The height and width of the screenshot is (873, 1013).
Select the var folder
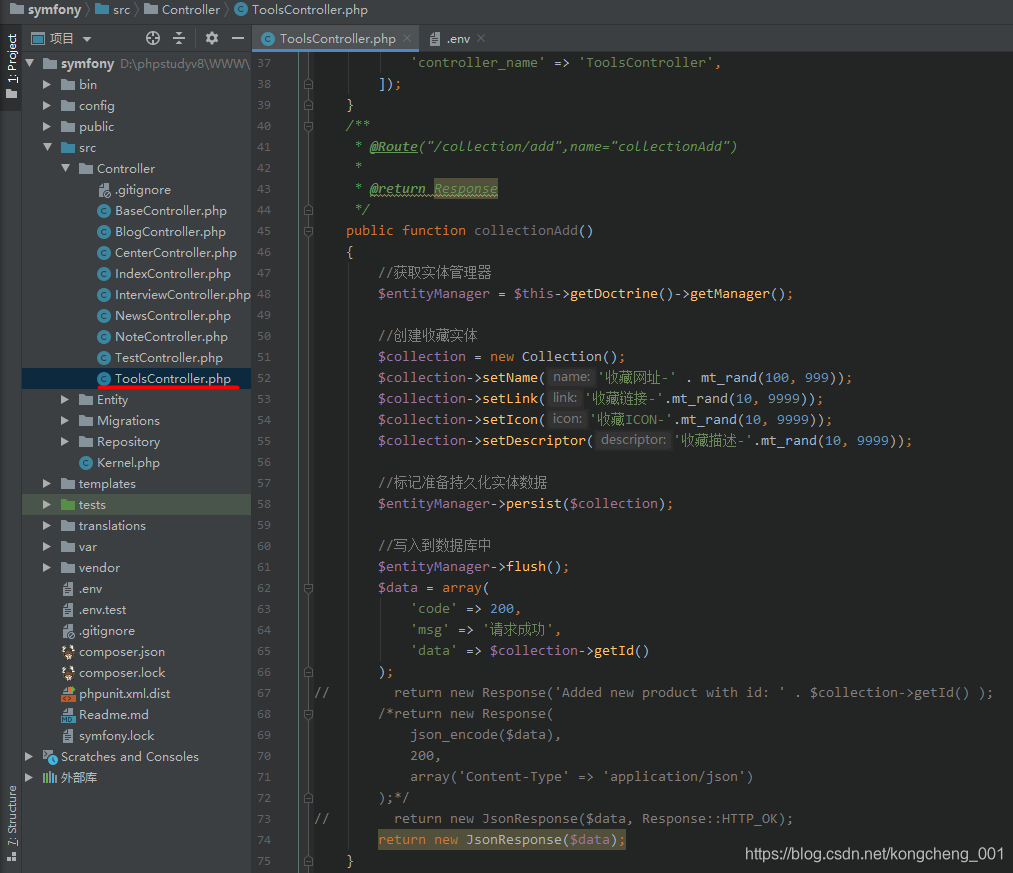pos(78,547)
